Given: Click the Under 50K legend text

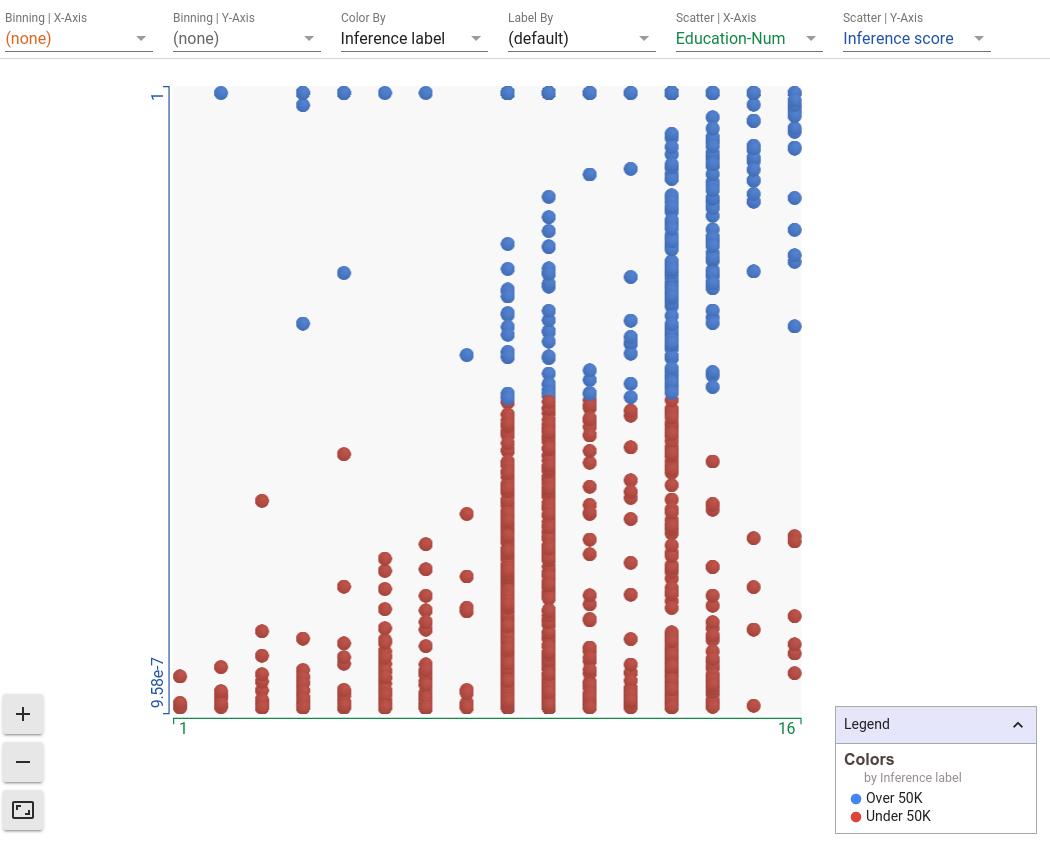Looking at the screenshot, I should 898,817.
